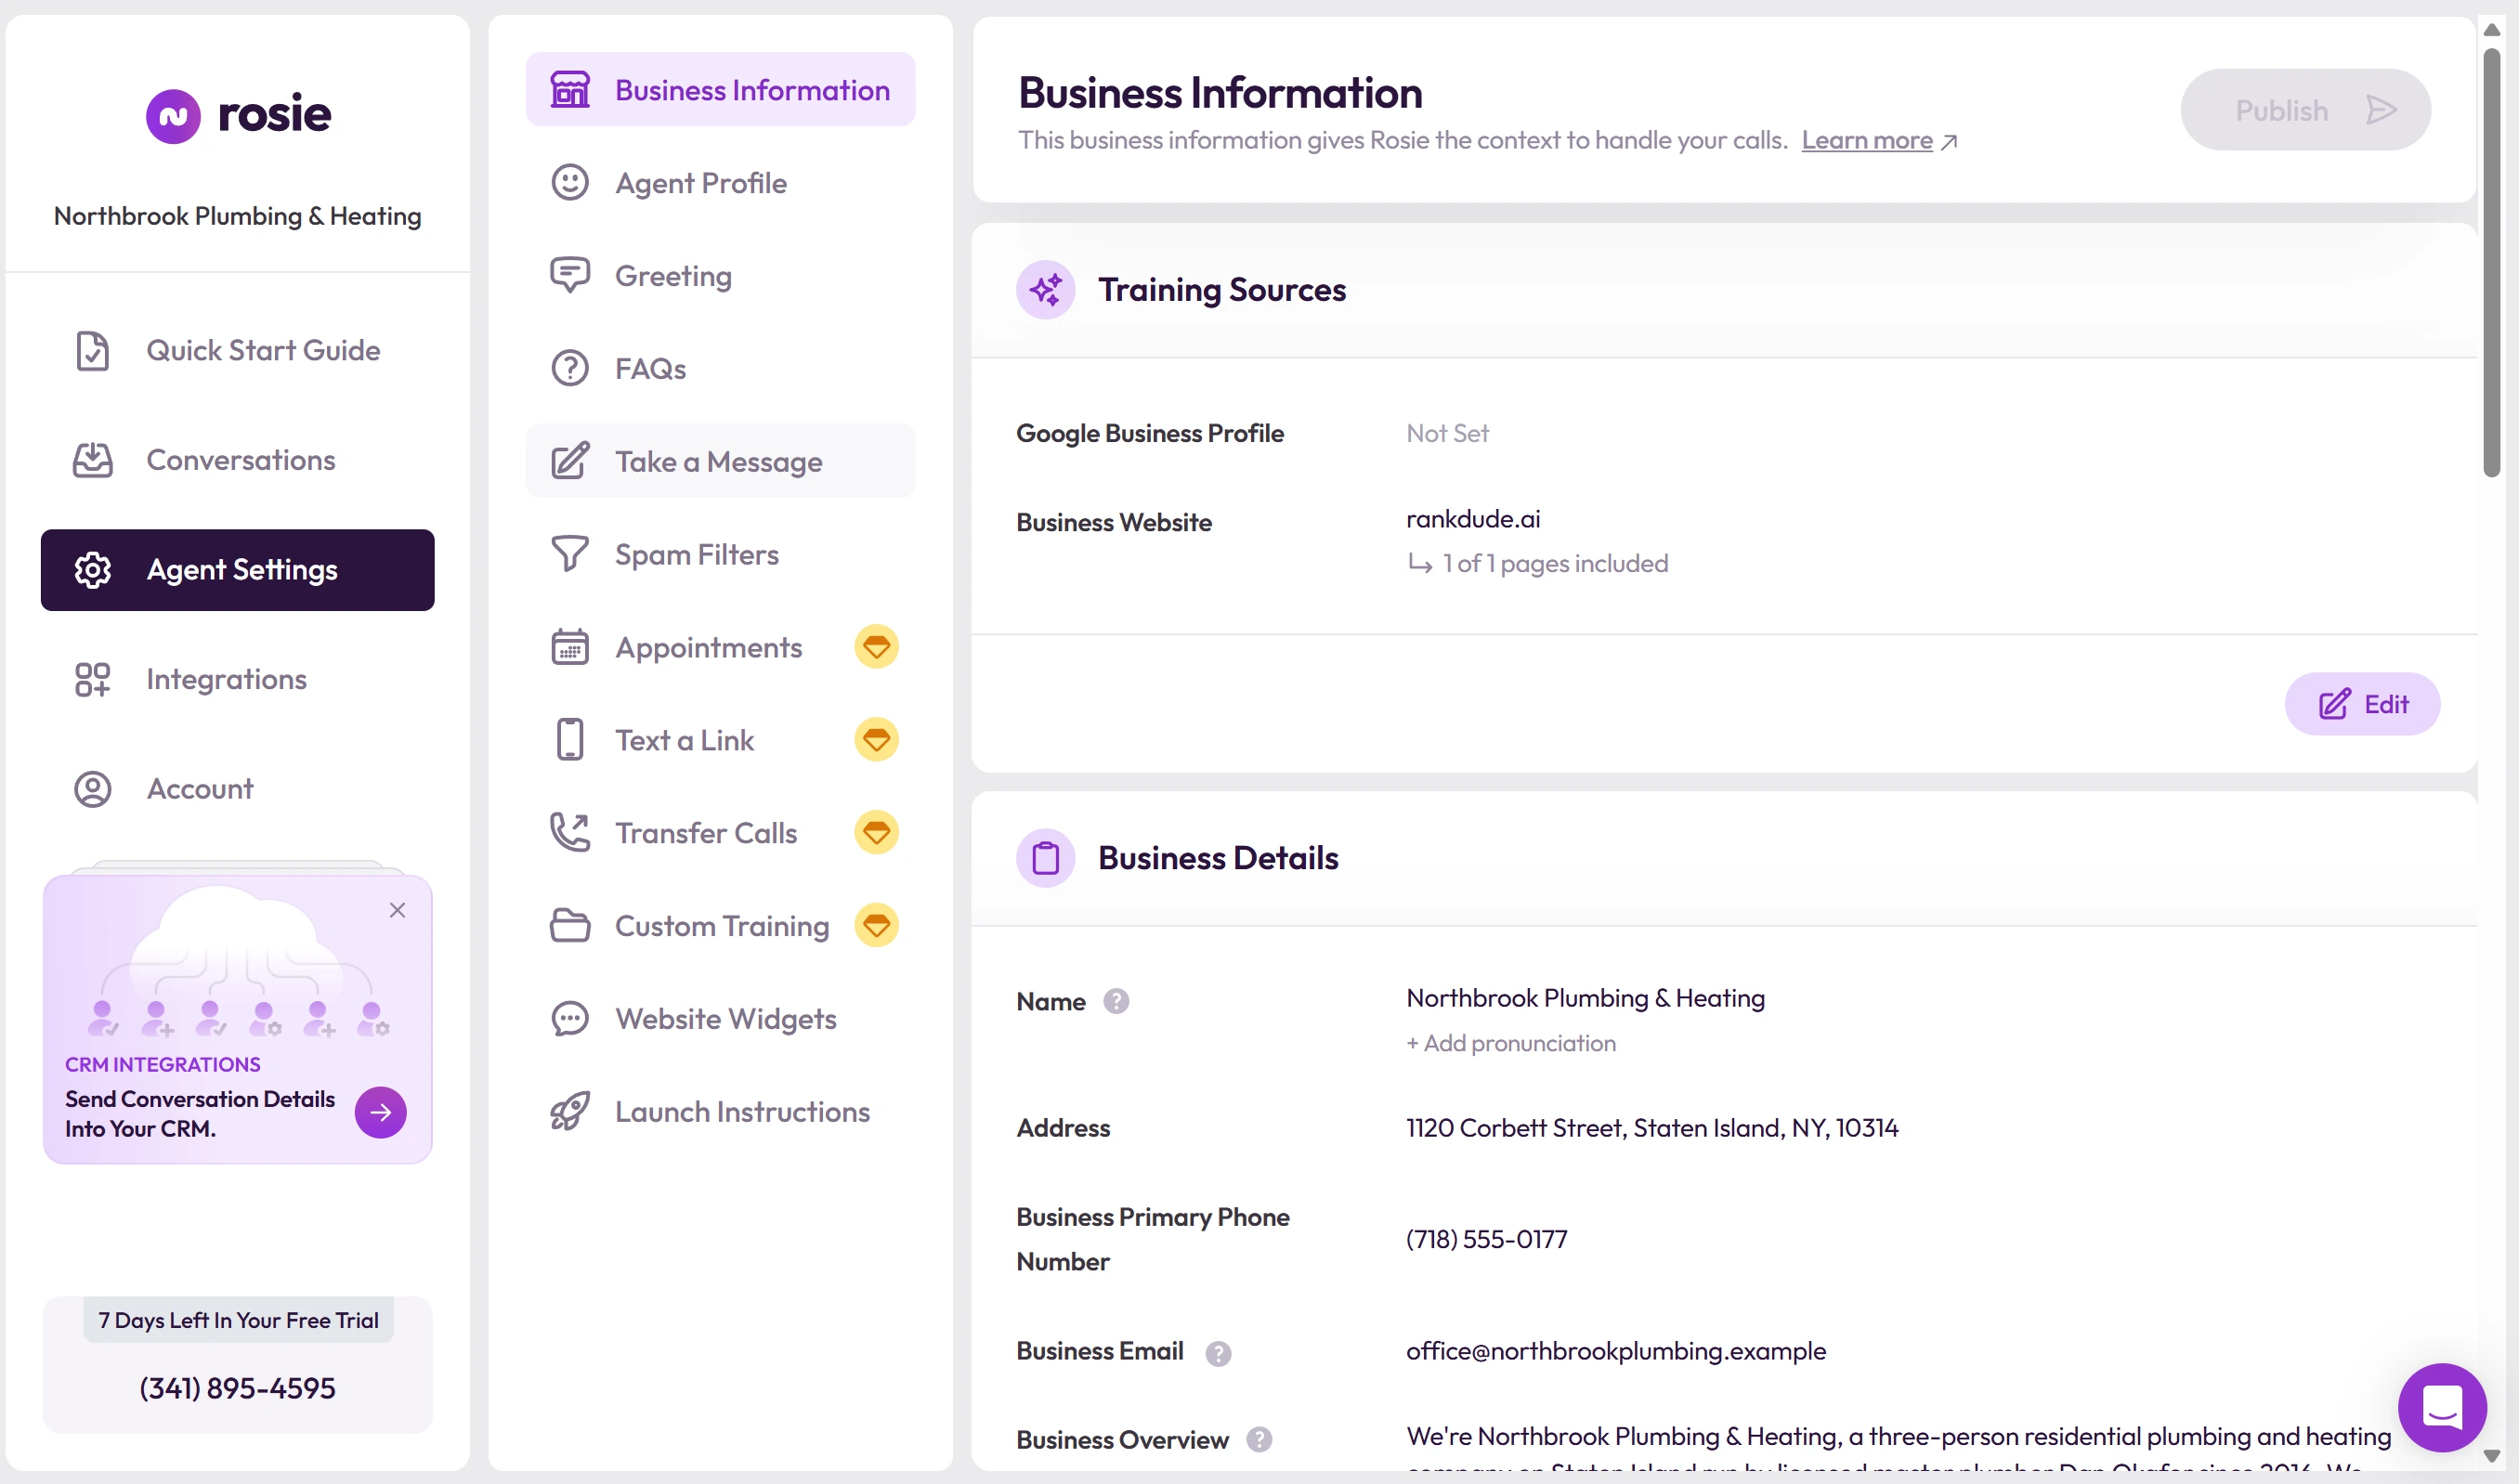Click the vertical scrollbar thumb
The width and height of the screenshot is (2519, 1484).
coord(2491,262)
